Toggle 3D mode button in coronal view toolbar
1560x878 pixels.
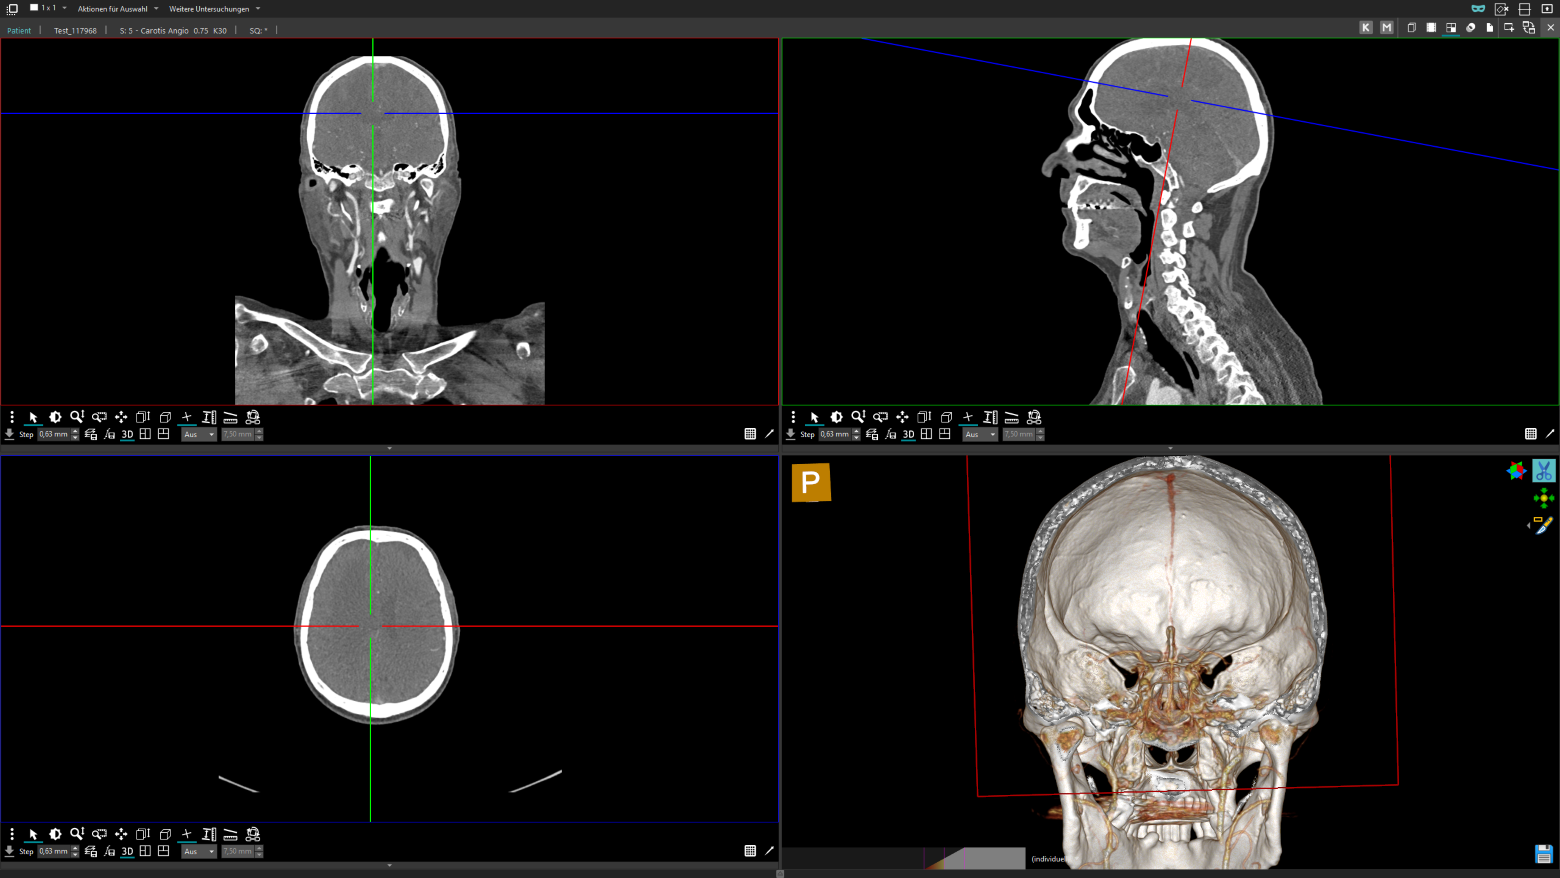(x=127, y=434)
